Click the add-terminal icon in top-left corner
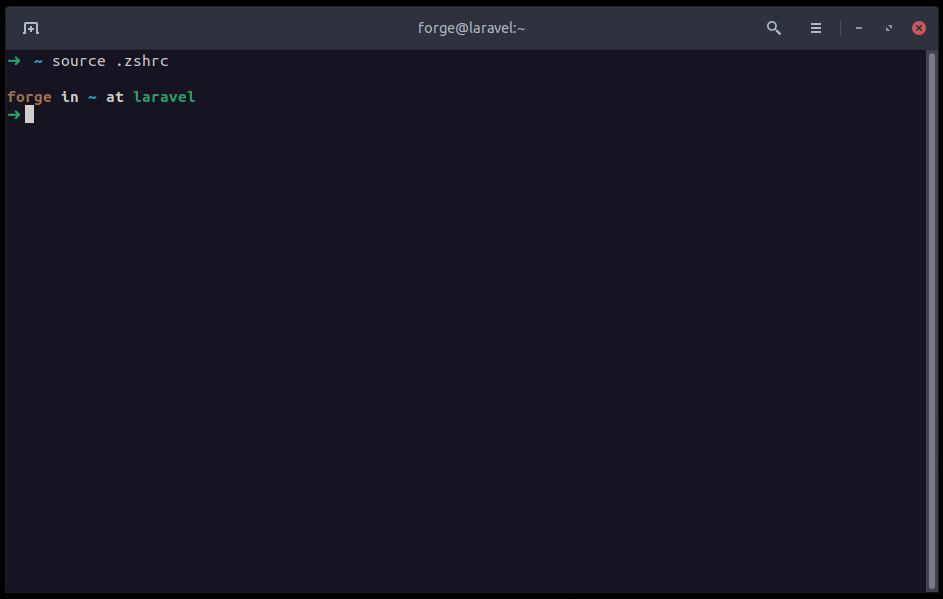 (30, 28)
